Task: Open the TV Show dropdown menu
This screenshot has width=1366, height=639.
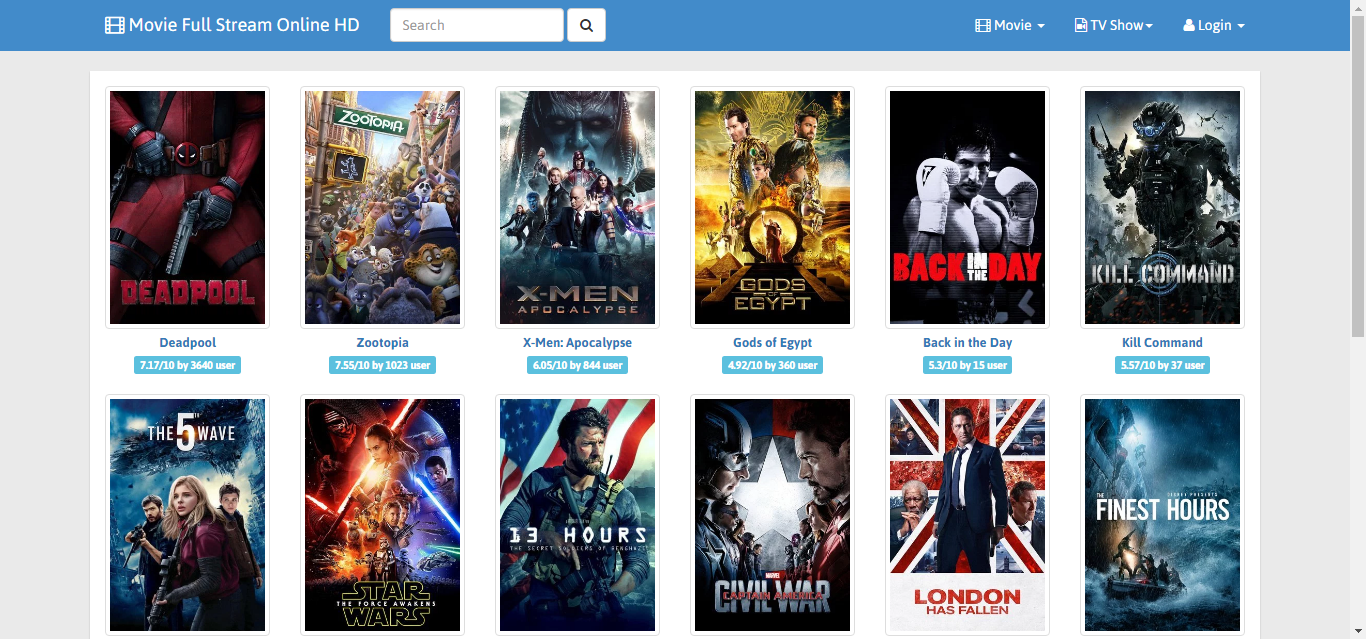Action: [x=1113, y=24]
